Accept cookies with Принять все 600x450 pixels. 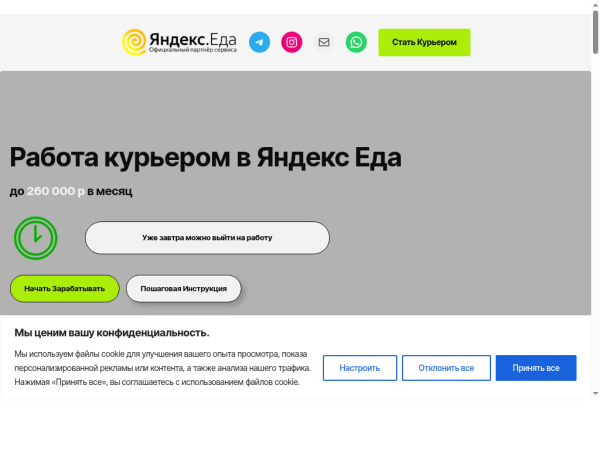pos(536,368)
